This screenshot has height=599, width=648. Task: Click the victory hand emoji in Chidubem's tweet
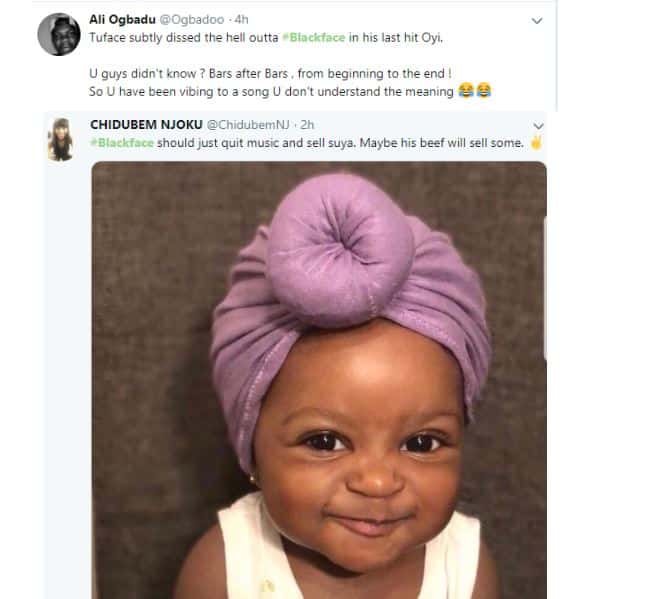coord(536,143)
